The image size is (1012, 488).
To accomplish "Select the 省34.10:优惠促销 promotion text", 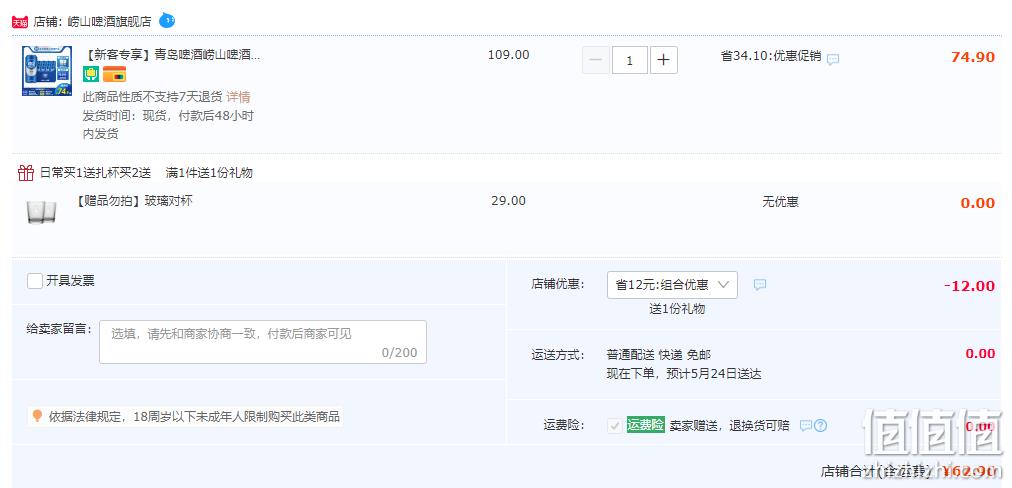I will [771, 56].
